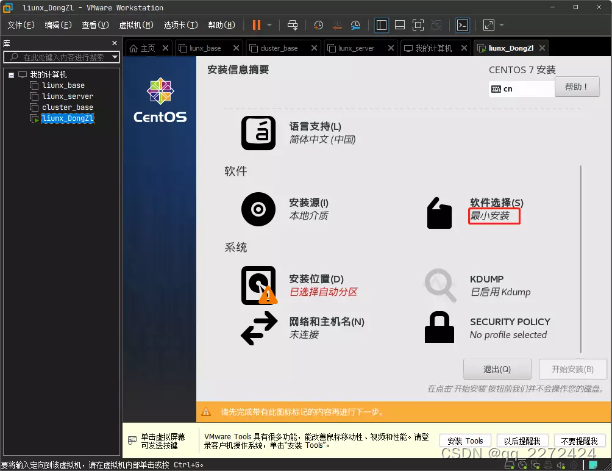612x471 pixels.
Task: Open the power options dropdown arrow beside pause
Action: [269, 25]
